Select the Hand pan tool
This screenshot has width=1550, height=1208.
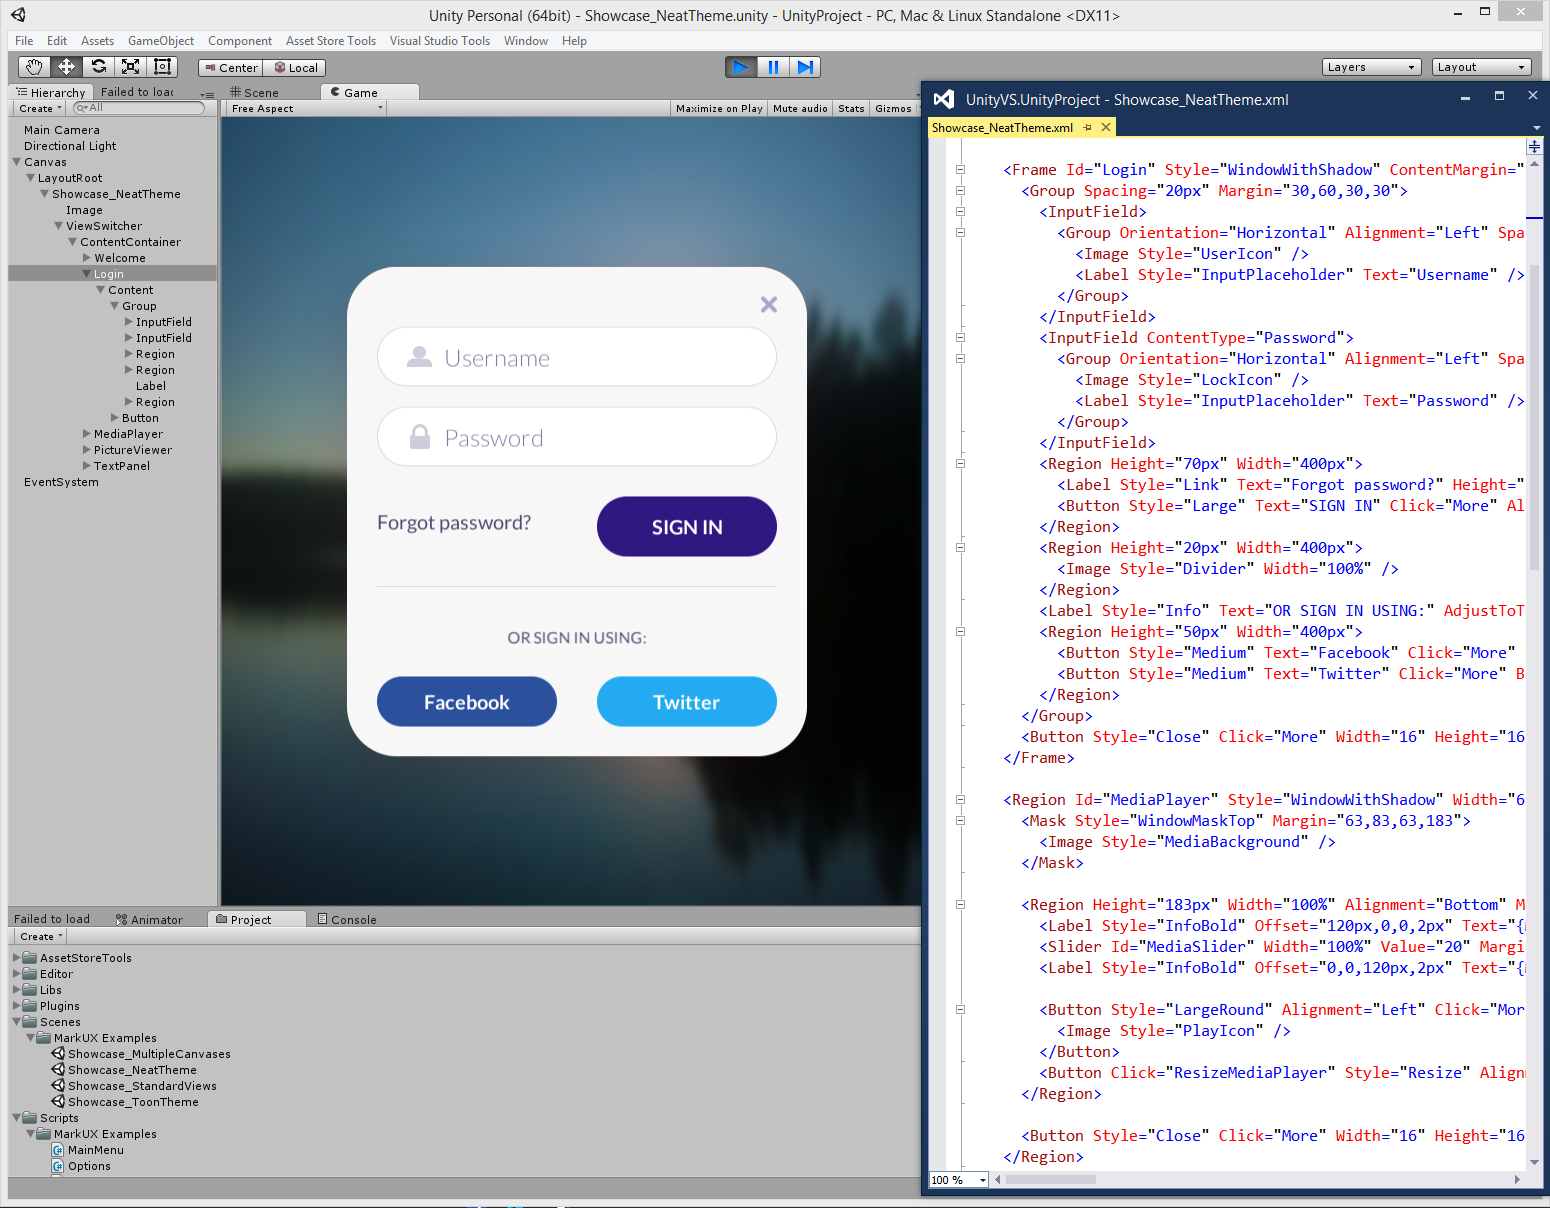click(x=33, y=66)
